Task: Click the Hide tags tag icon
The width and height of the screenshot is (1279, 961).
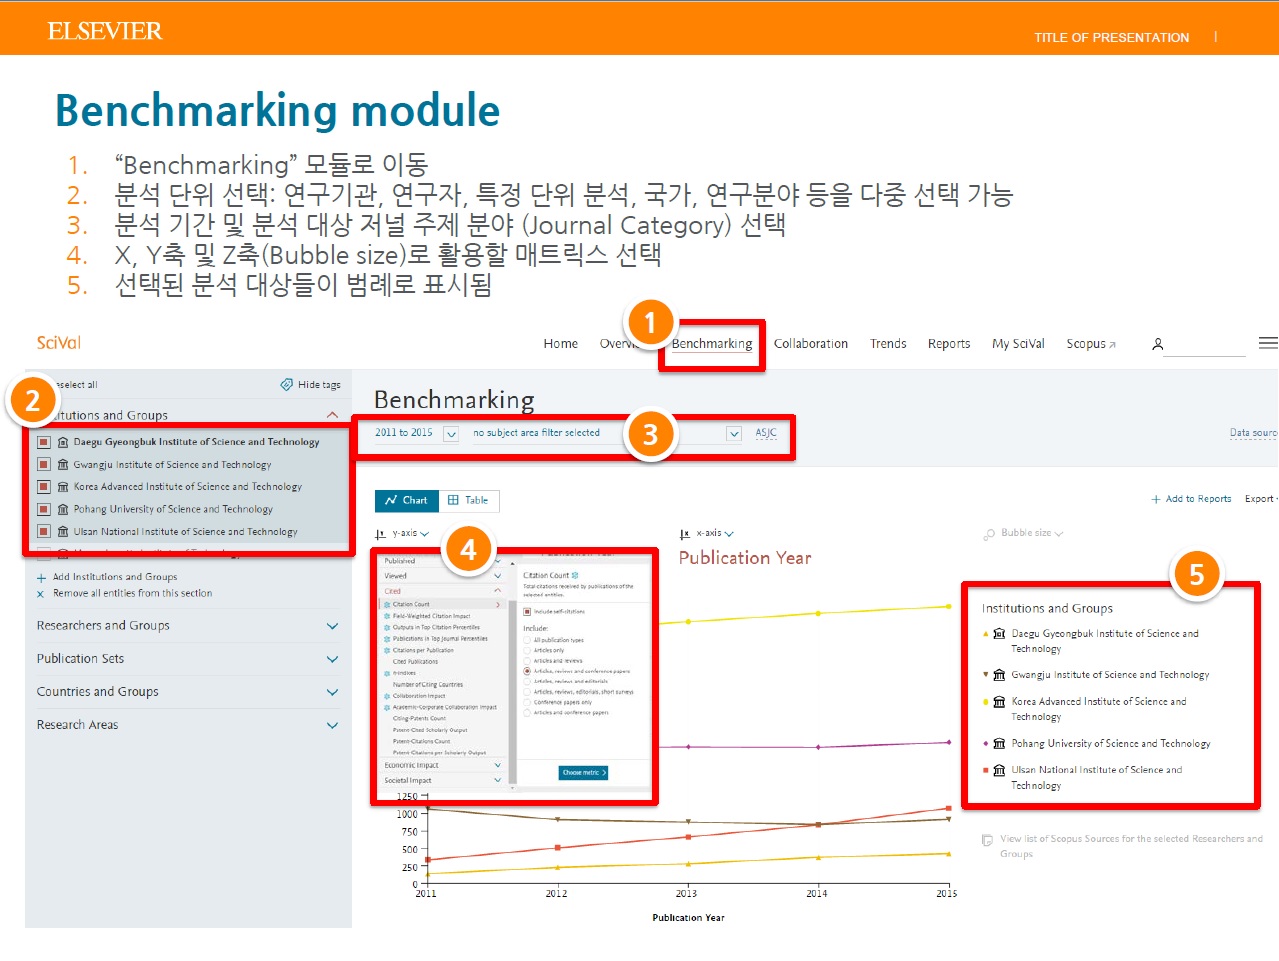Action: click(x=287, y=384)
